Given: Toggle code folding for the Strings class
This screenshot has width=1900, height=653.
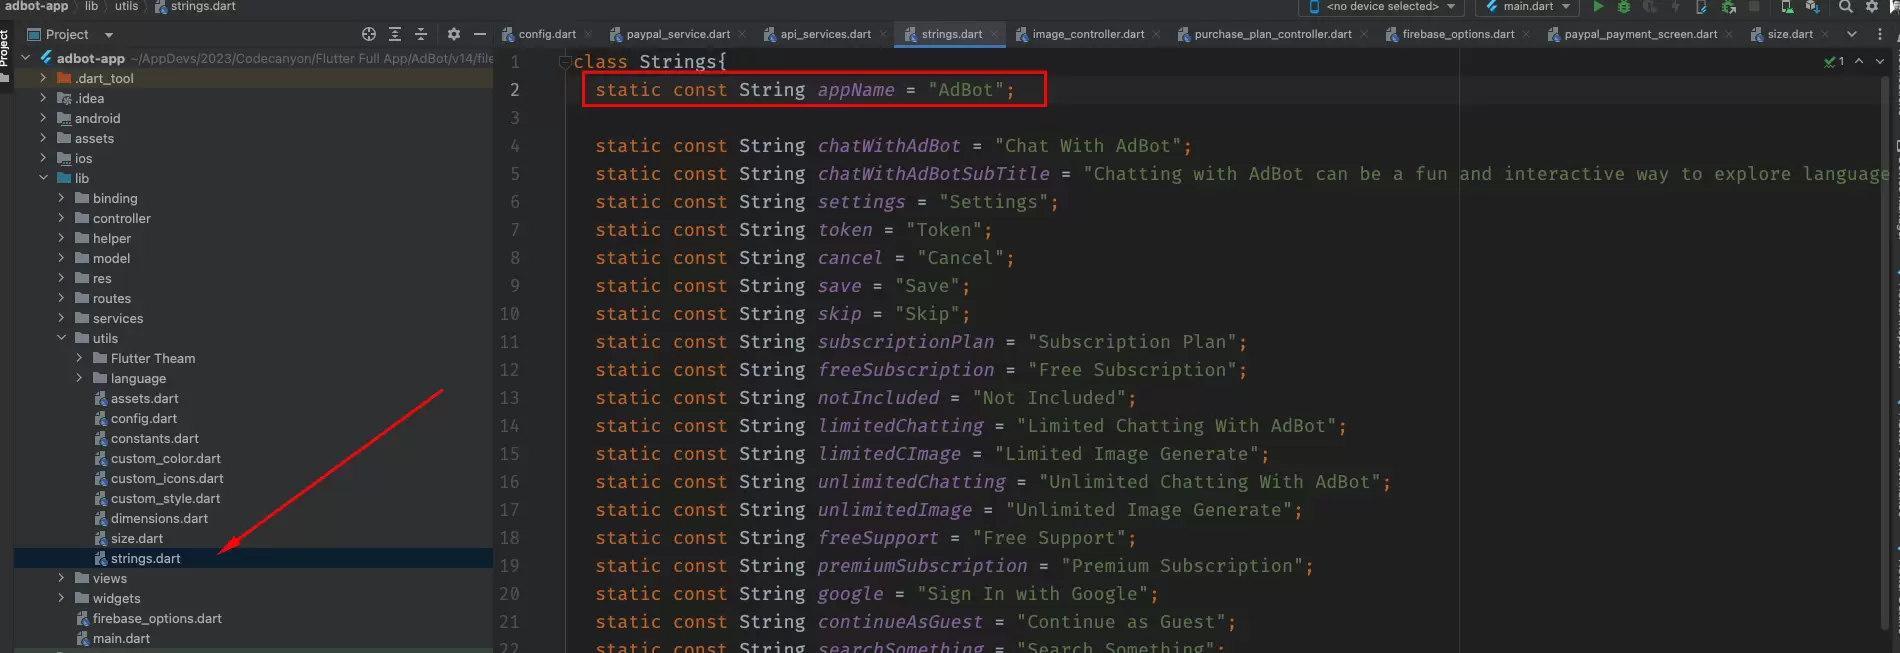Looking at the screenshot, I should point(565,62).
